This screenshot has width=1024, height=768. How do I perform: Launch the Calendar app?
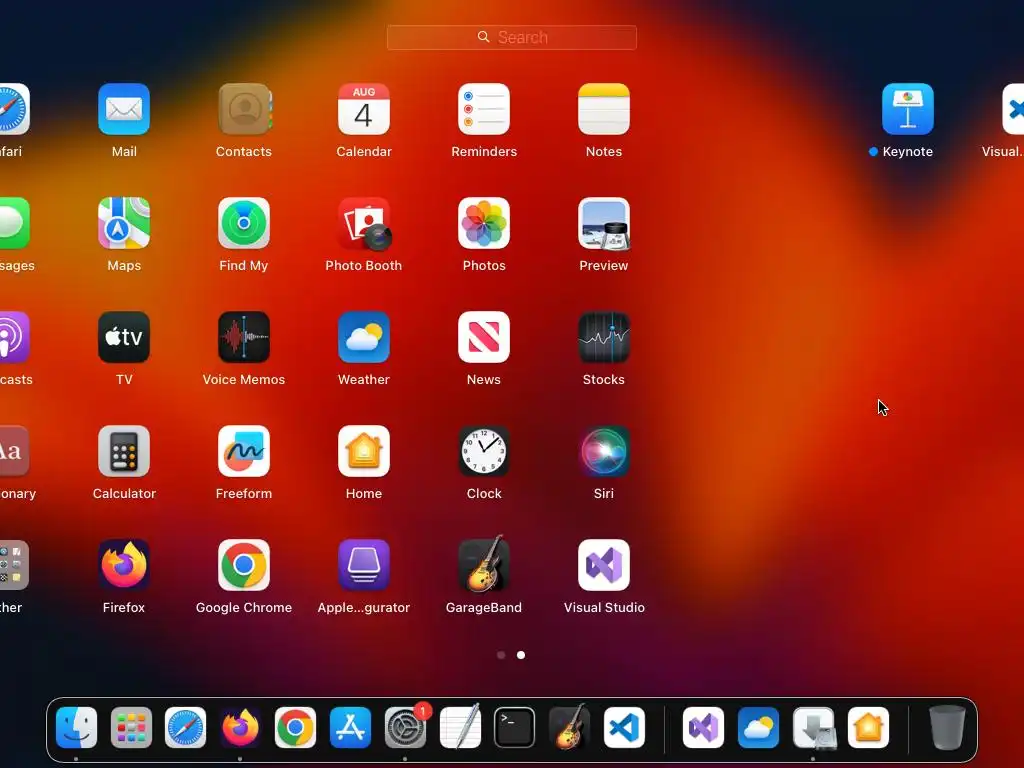364,109
